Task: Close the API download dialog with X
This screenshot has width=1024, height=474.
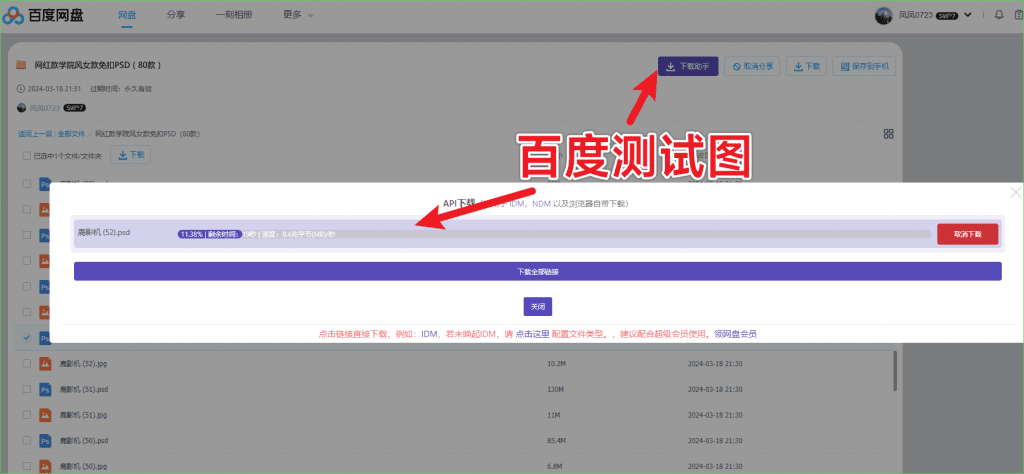Action: 1015,192
